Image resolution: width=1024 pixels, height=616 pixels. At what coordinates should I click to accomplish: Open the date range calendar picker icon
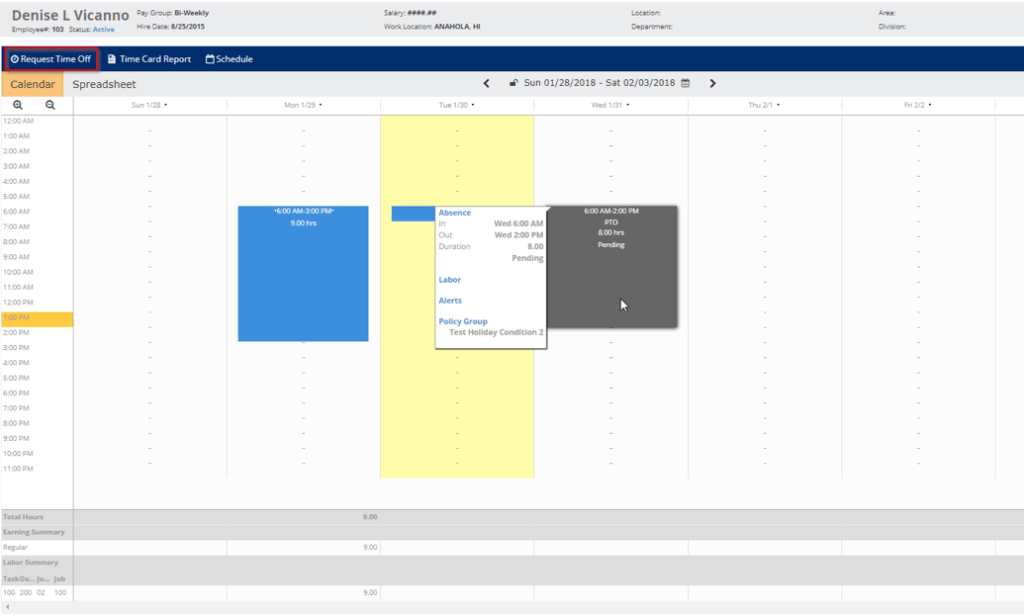point(685,83)
